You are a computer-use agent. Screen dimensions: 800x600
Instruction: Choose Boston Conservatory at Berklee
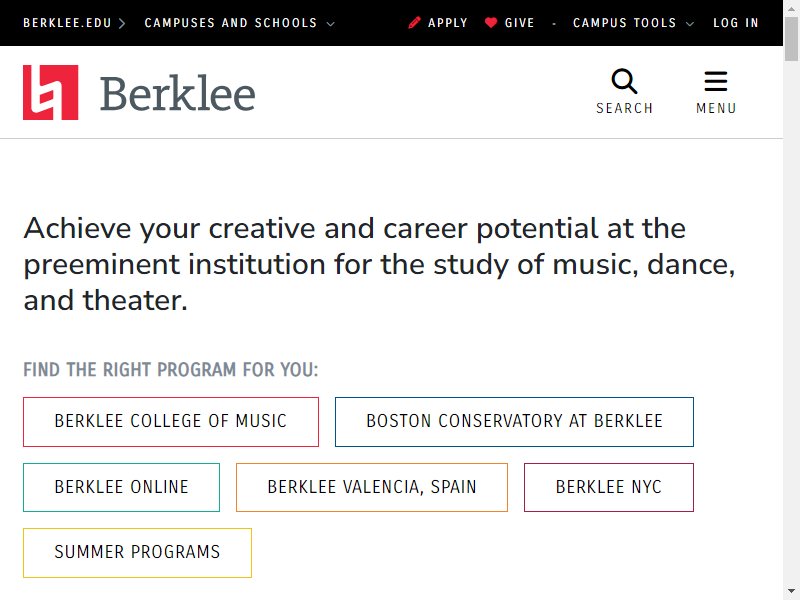point(514,422)
